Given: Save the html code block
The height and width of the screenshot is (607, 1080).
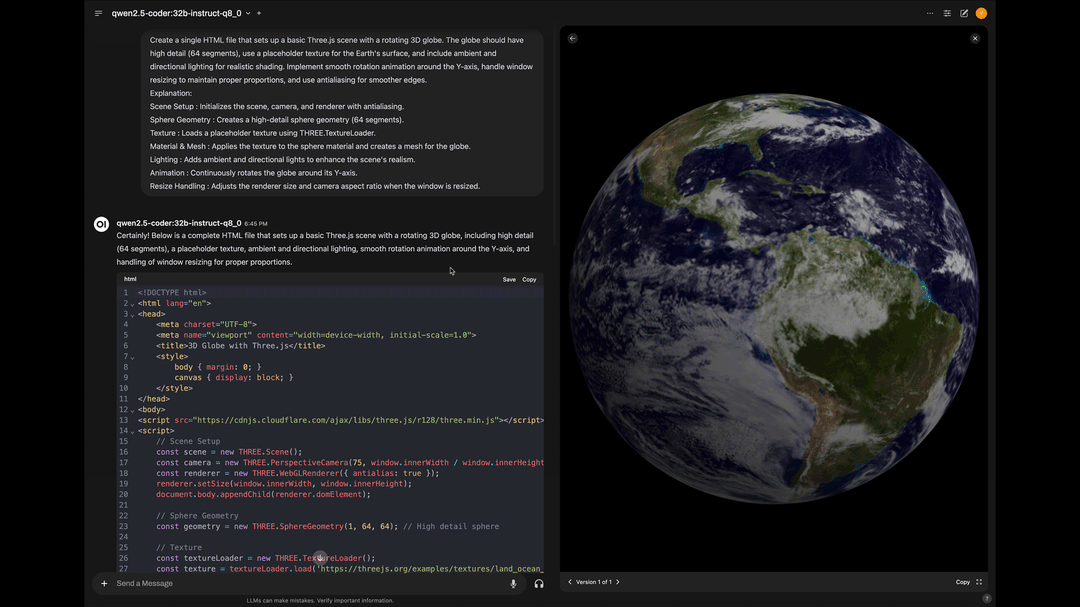Looking at the screenshot, I should tap(509, 280).
